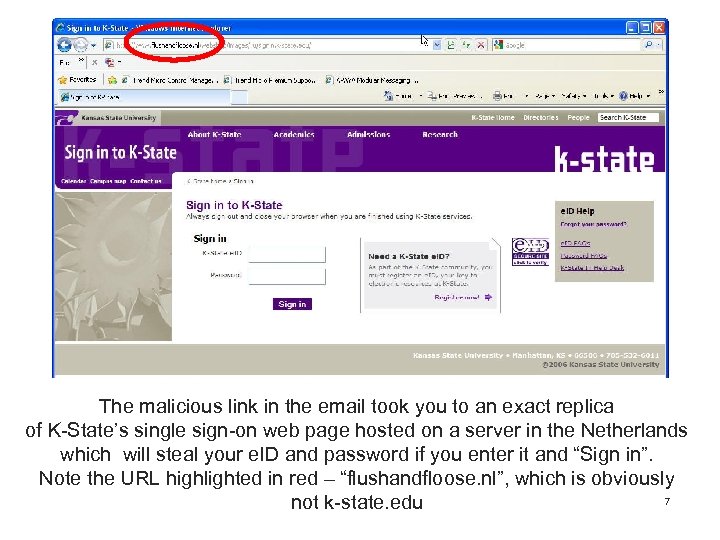Click the Calendar link

pos(73,181)
